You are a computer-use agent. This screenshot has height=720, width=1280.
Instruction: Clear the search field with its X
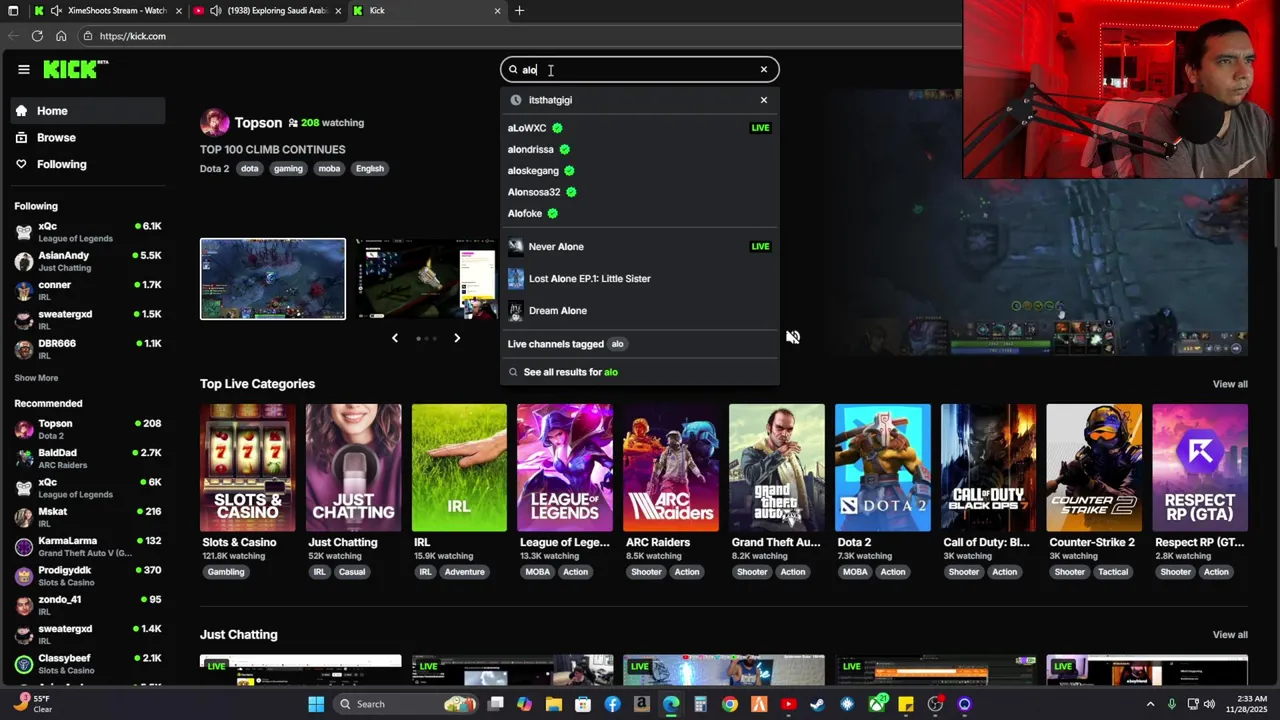(763, 69)
